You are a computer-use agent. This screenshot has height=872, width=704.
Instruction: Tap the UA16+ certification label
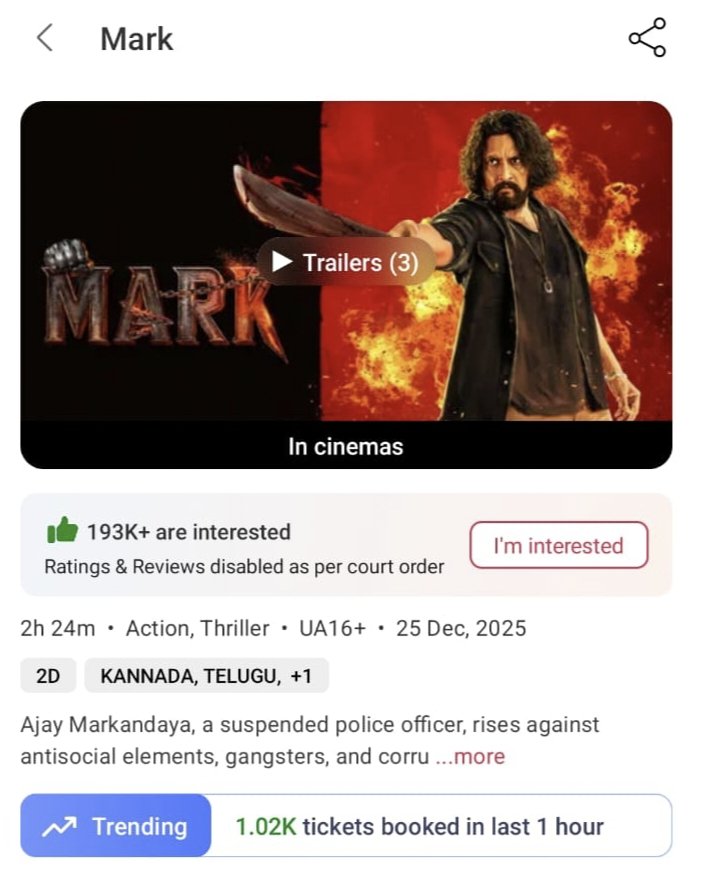point(333,628)
